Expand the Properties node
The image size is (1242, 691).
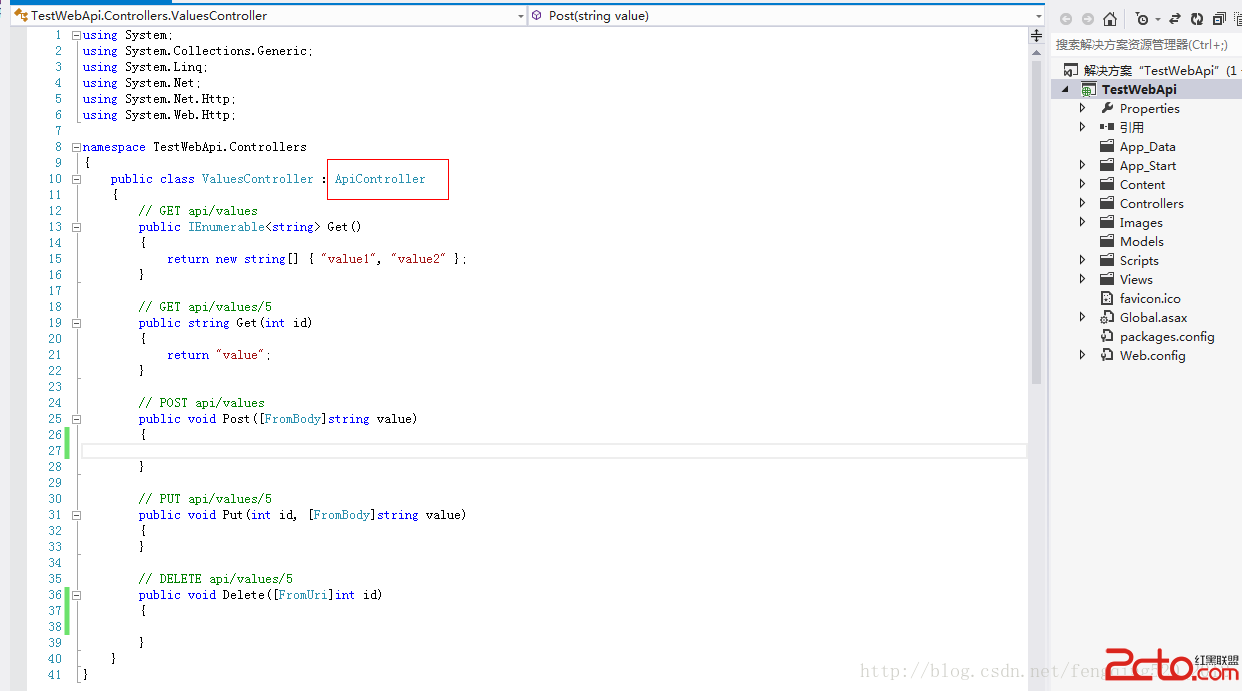coord(1083,108)
